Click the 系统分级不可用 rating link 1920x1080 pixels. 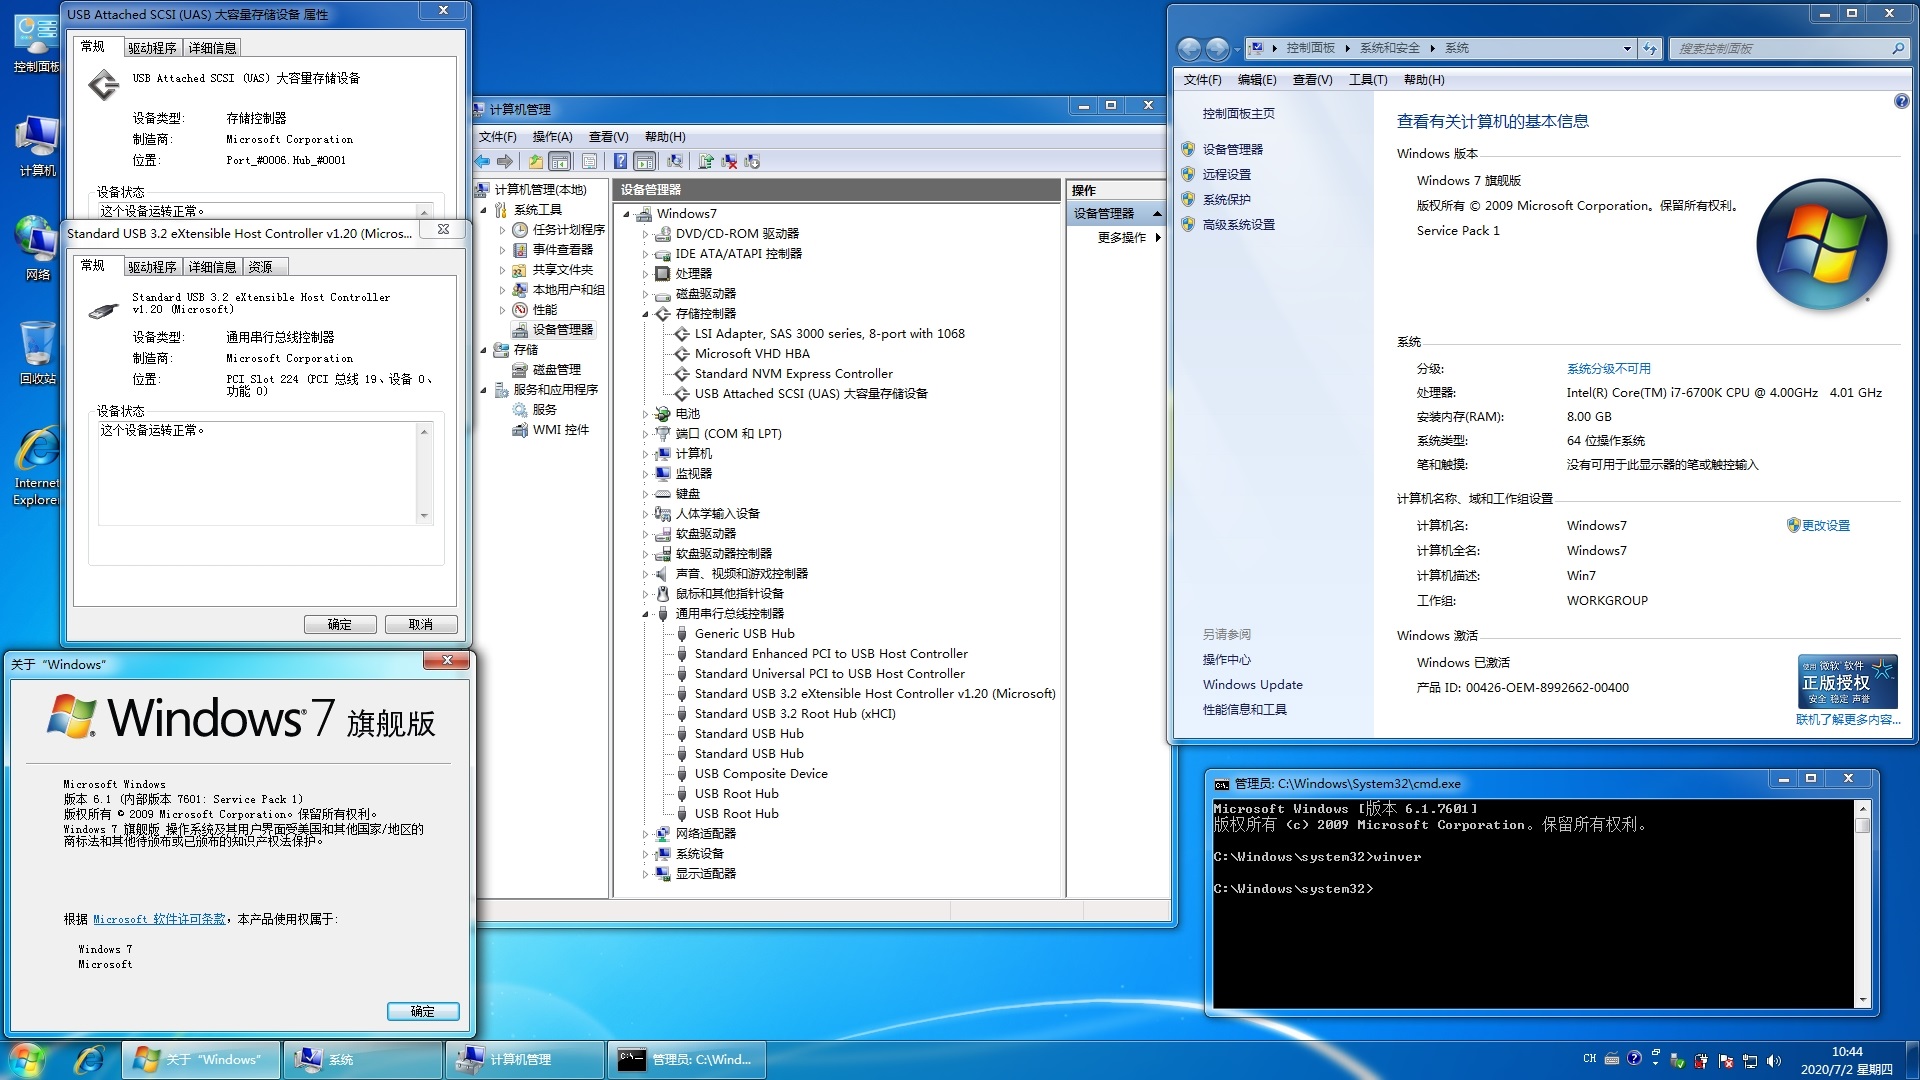click(x=1608, y=369)
